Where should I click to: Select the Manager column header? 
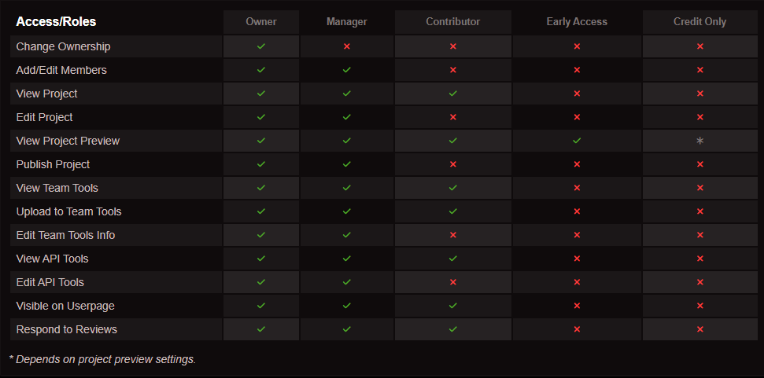pyautogui.click(x=346, y=22)
